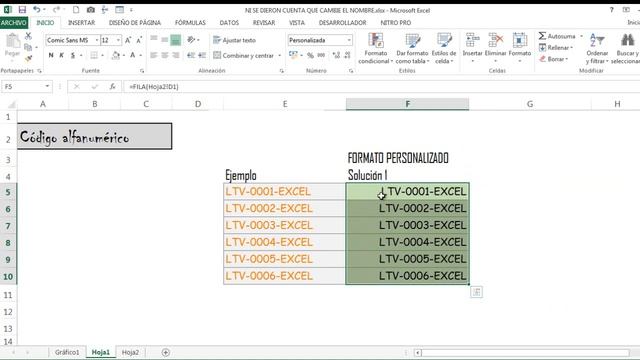Open the ARCHIVO tab
Screen dimensions: 640x360
(x=14, y=23)
